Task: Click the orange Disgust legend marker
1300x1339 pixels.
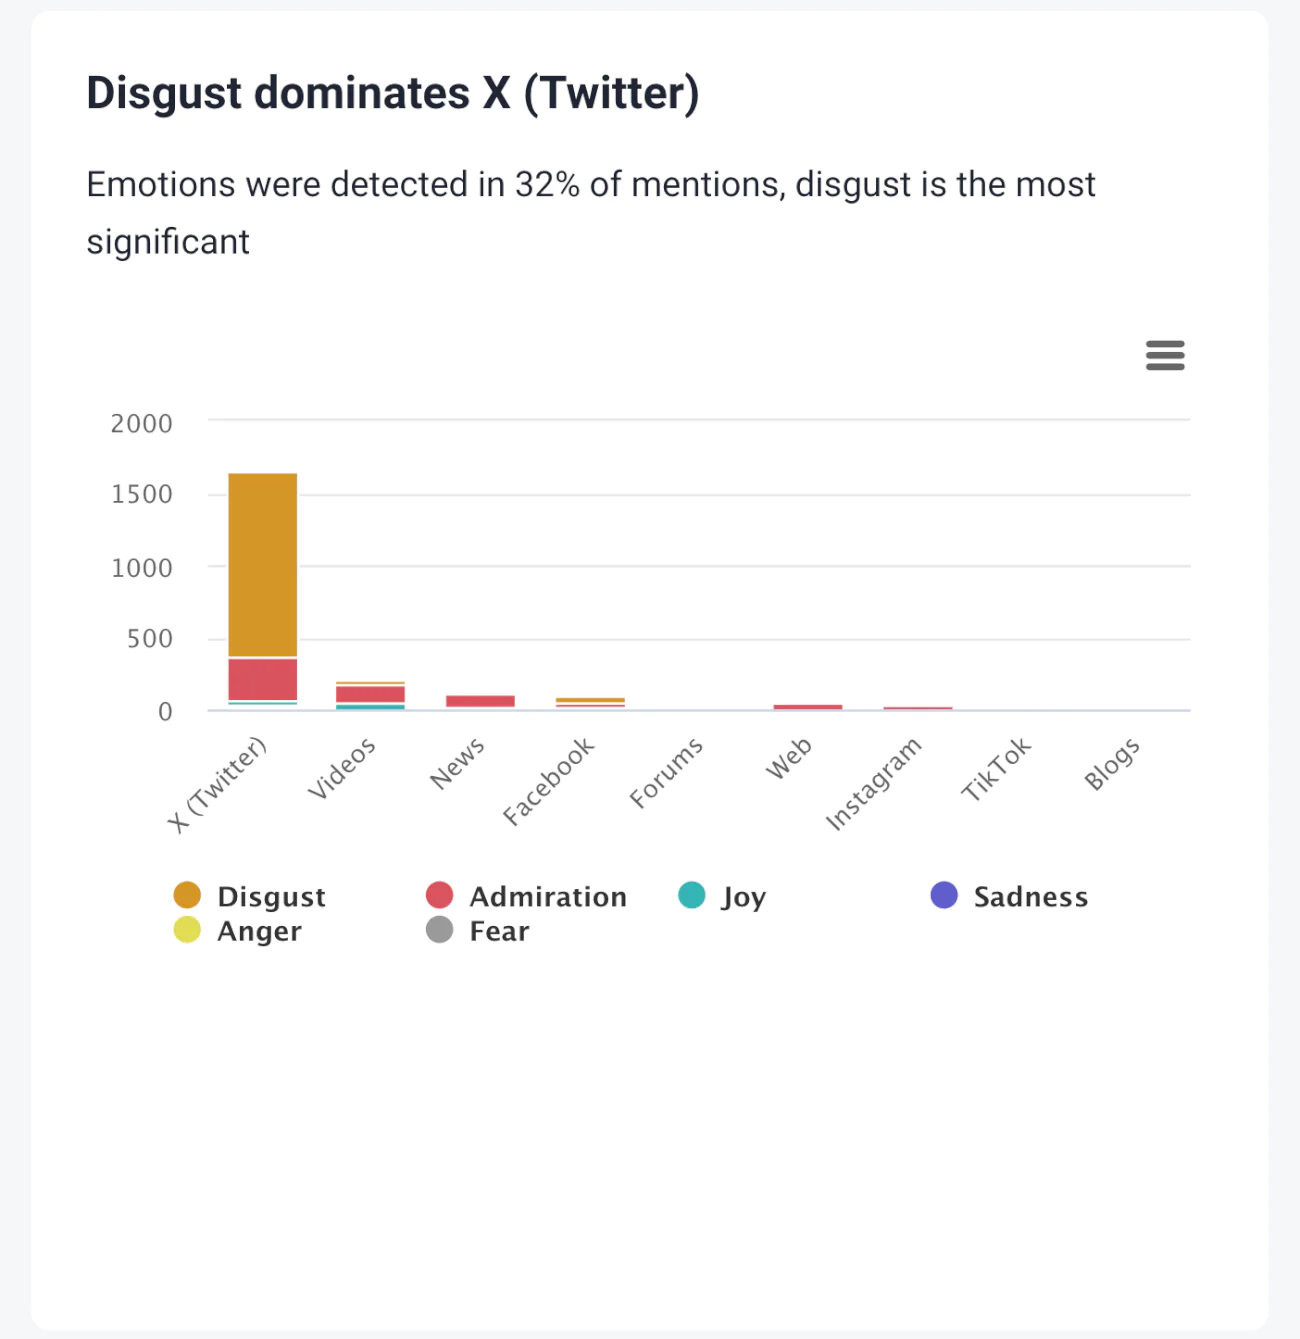Action: [189, 895]
